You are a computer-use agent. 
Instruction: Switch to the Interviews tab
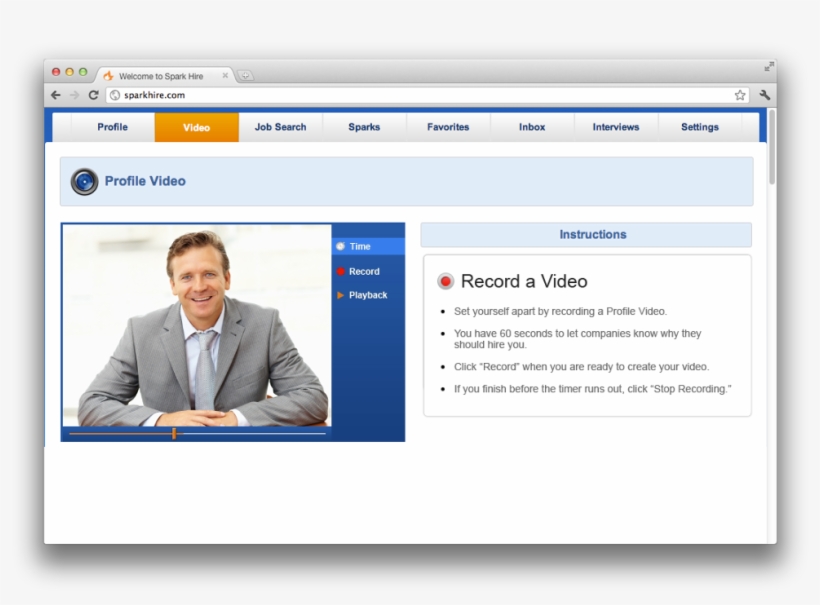tap(615, 127)
